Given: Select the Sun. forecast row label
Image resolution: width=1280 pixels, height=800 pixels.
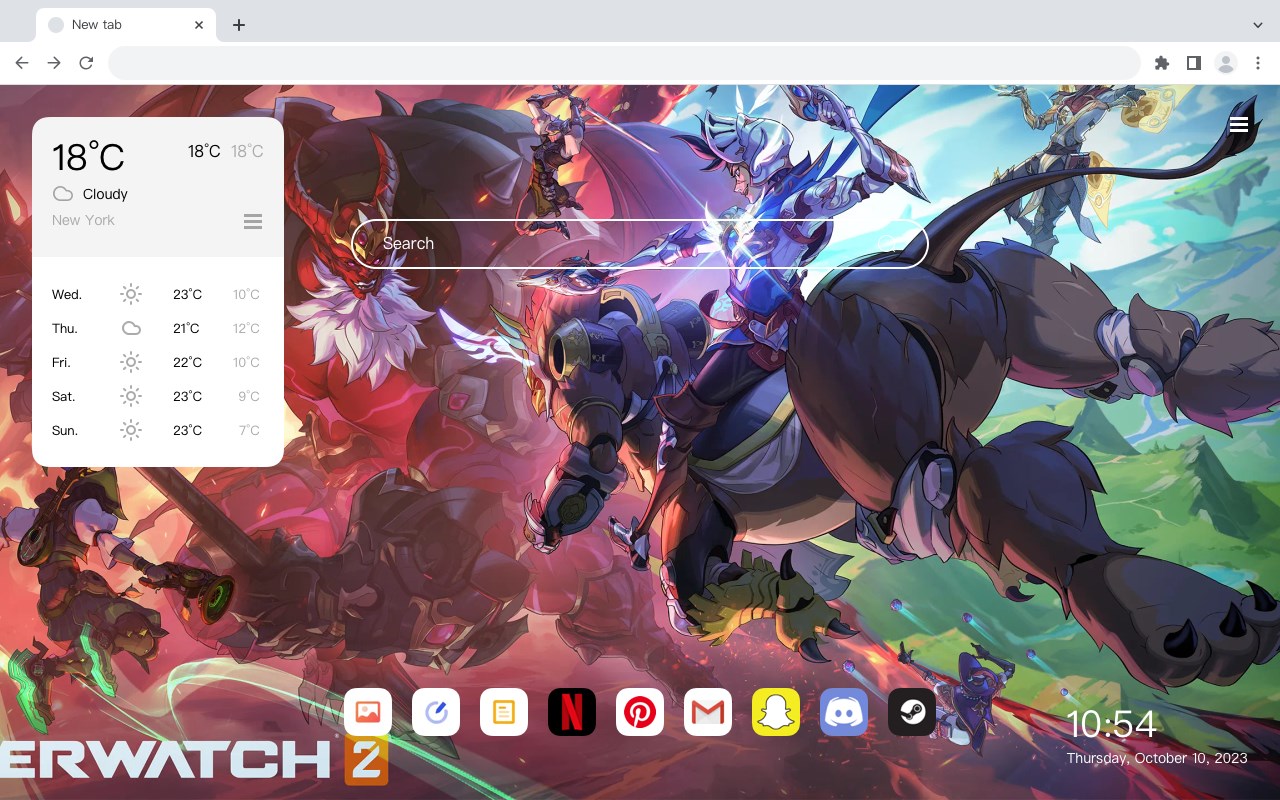Looking at the screenshot, I should [65, 430].
